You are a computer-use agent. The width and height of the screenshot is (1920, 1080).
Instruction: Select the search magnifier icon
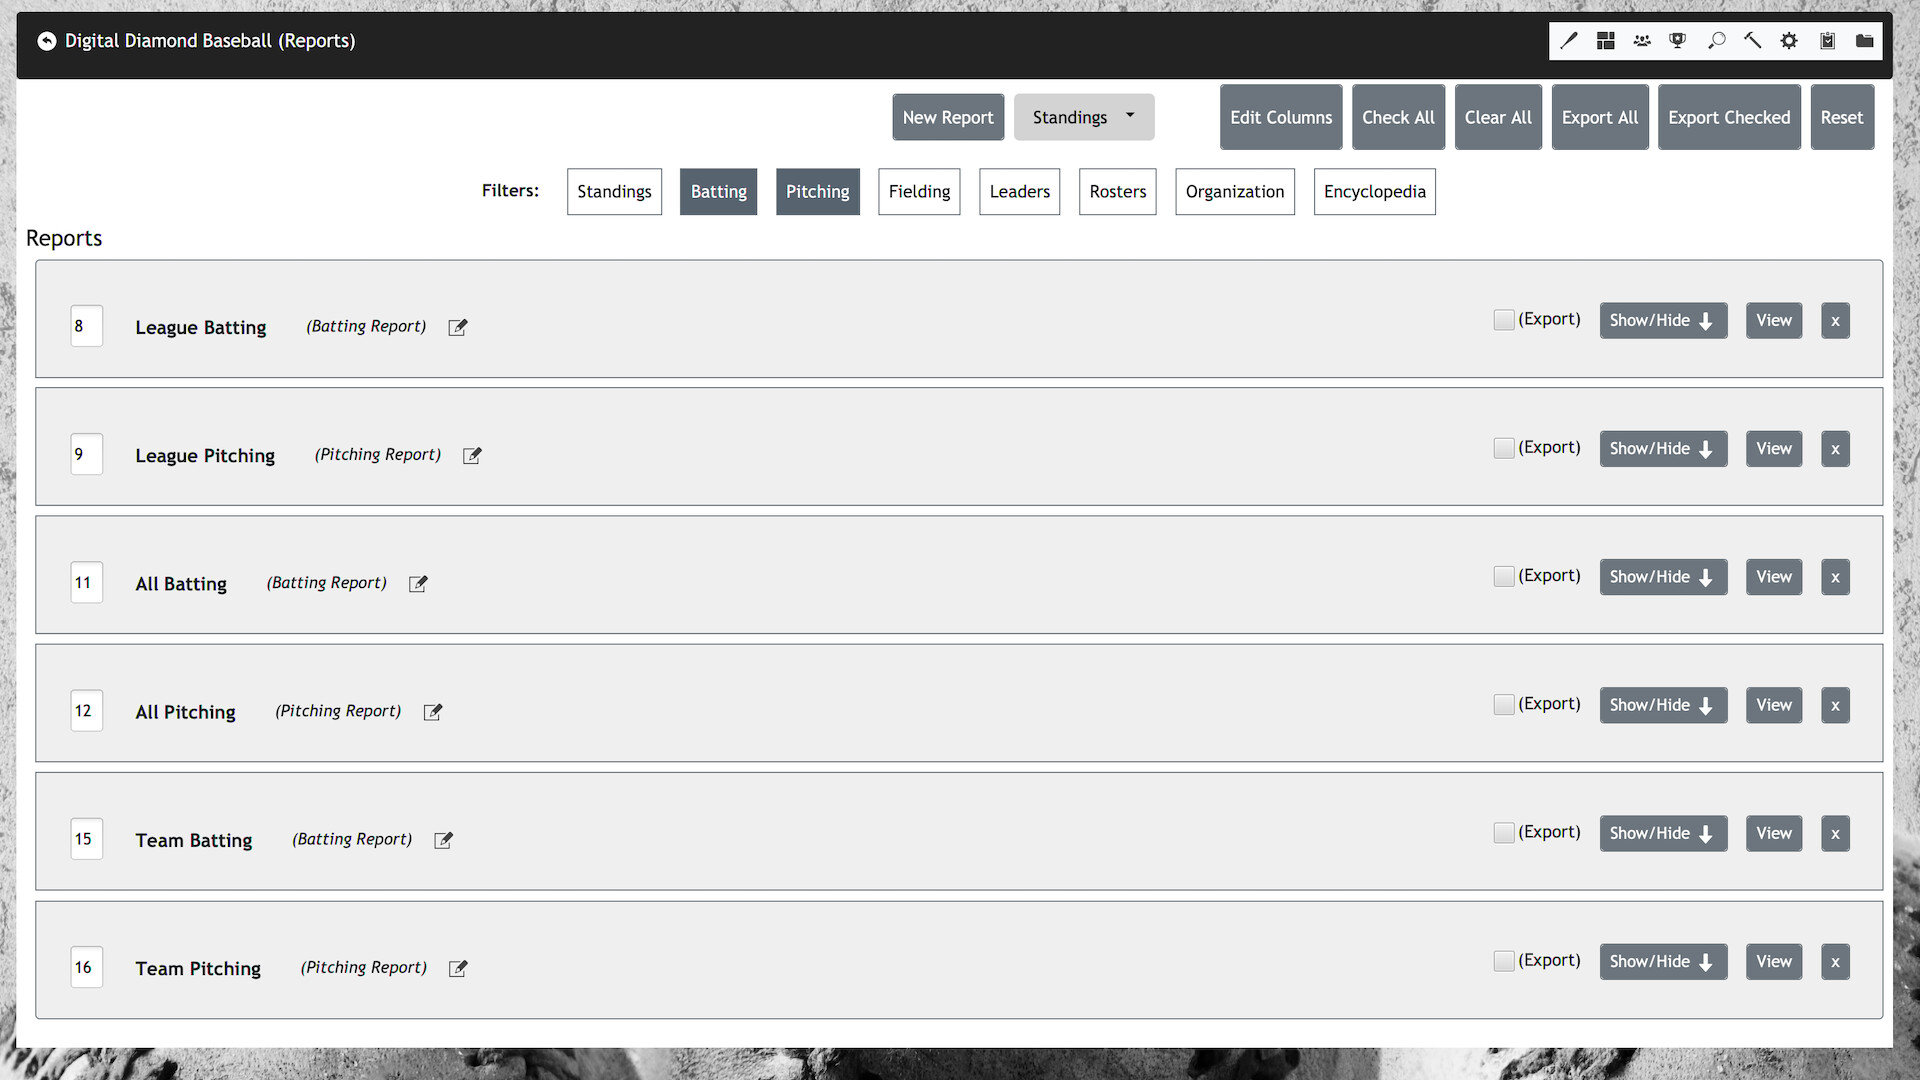1716,40
